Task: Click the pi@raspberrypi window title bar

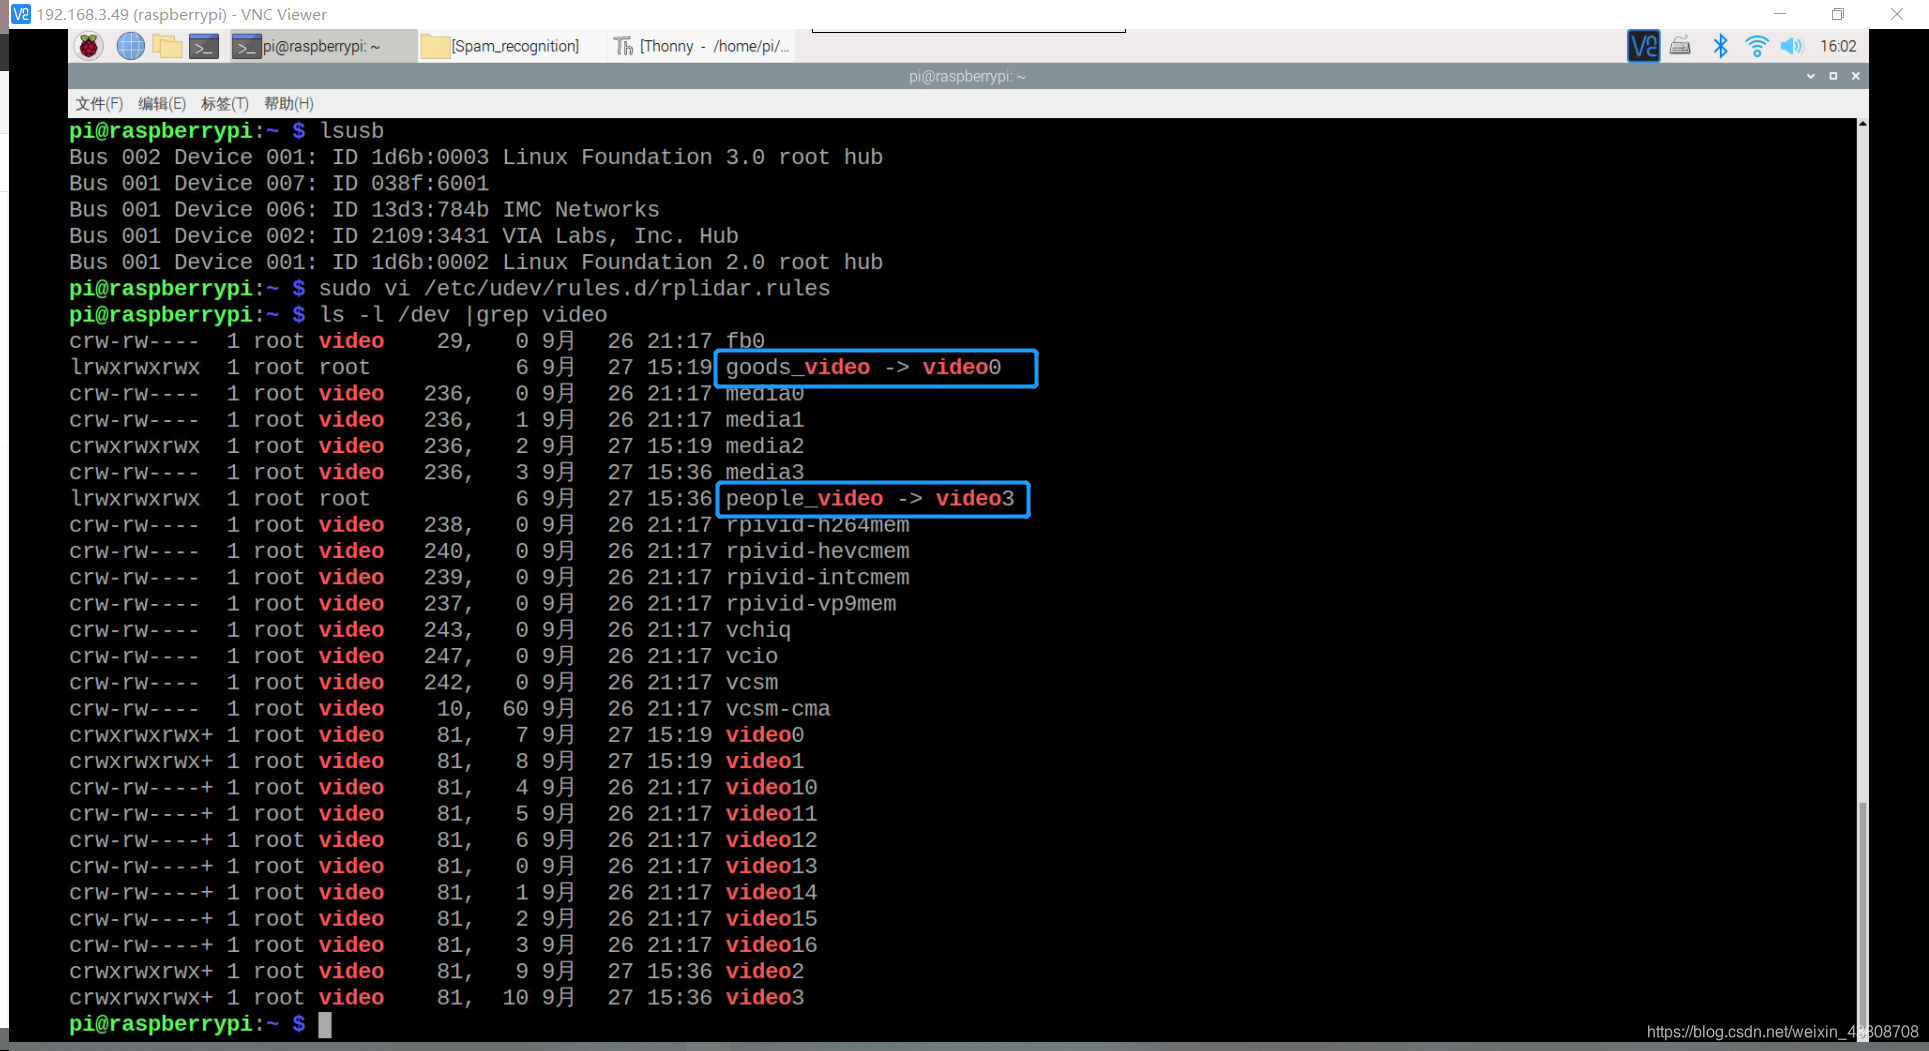Action: pyautogui.click(x=967, y=76)
